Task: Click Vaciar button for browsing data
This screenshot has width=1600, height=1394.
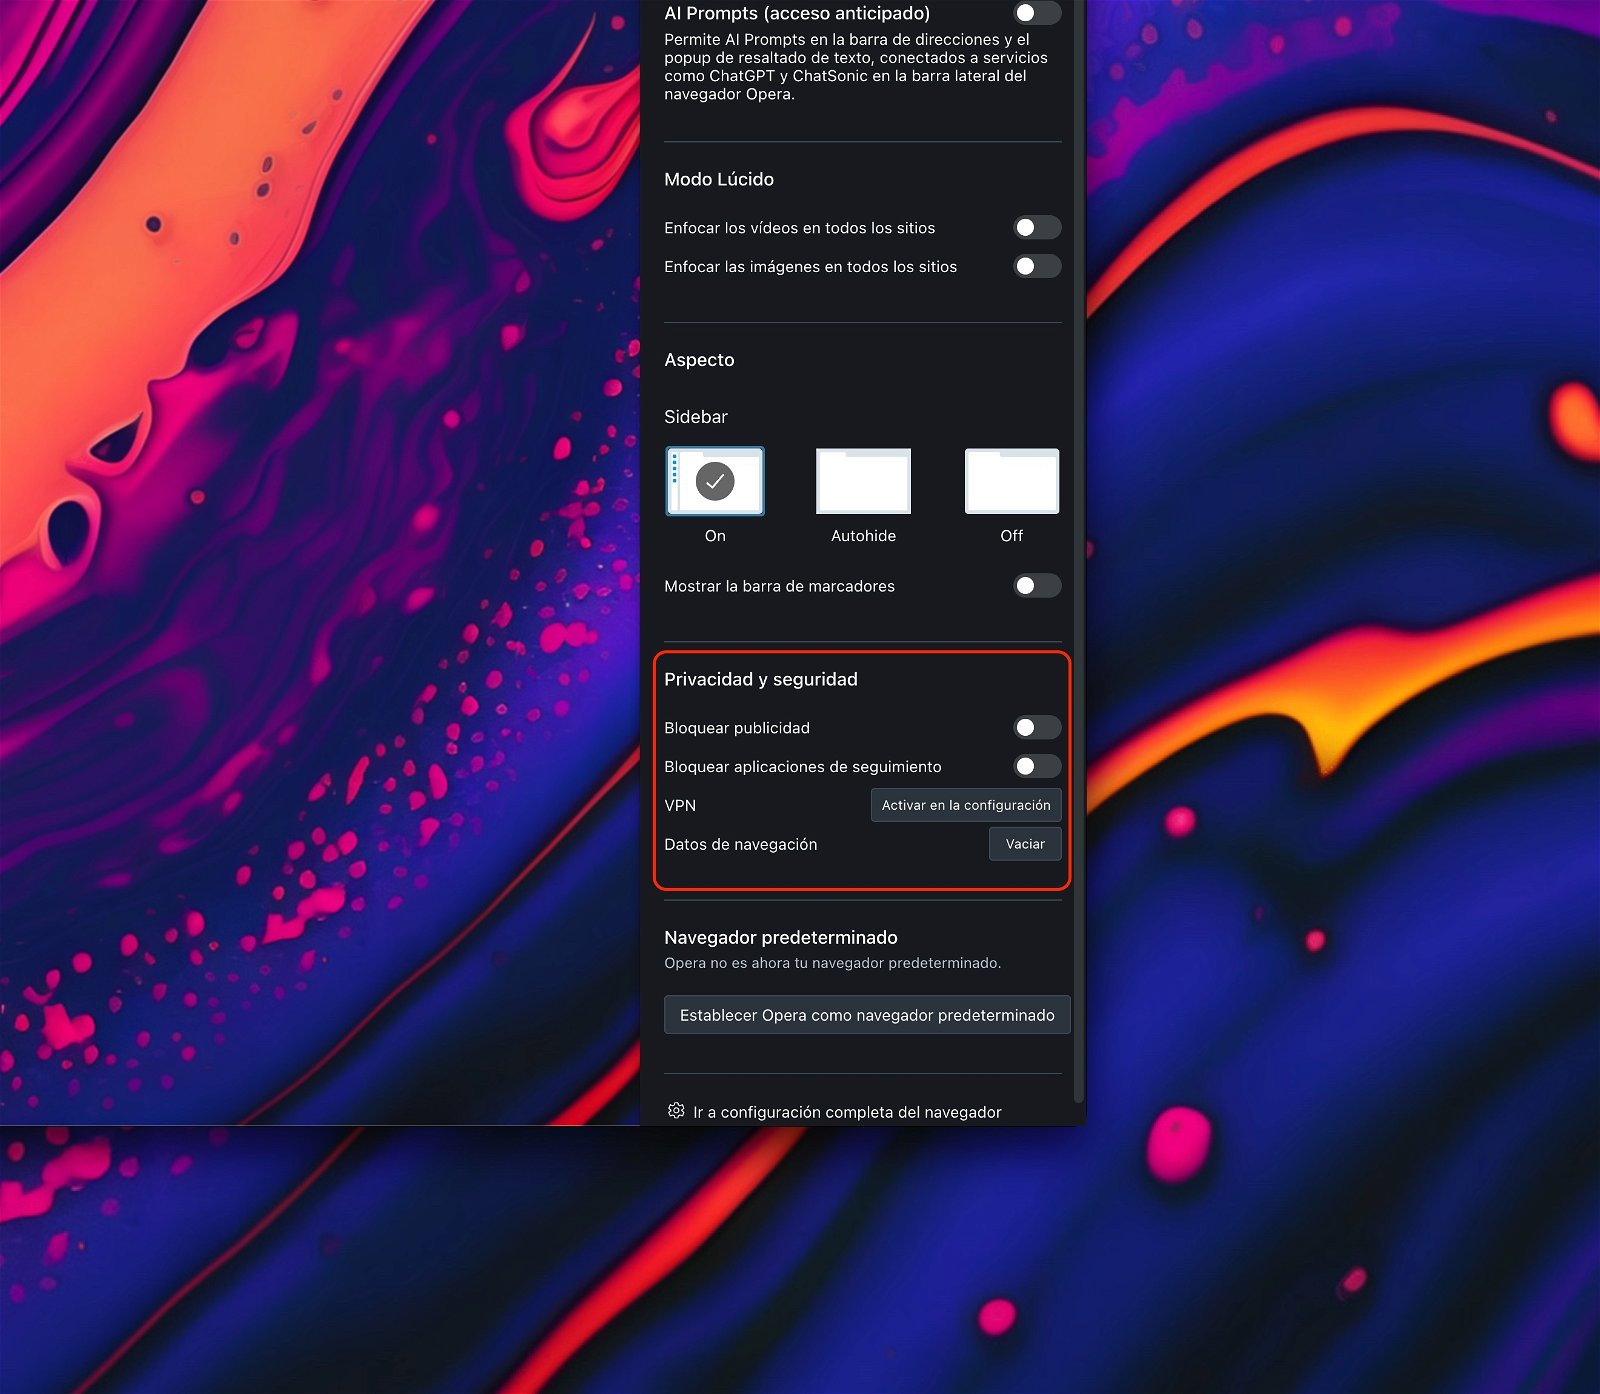Action: [1025, 844]
